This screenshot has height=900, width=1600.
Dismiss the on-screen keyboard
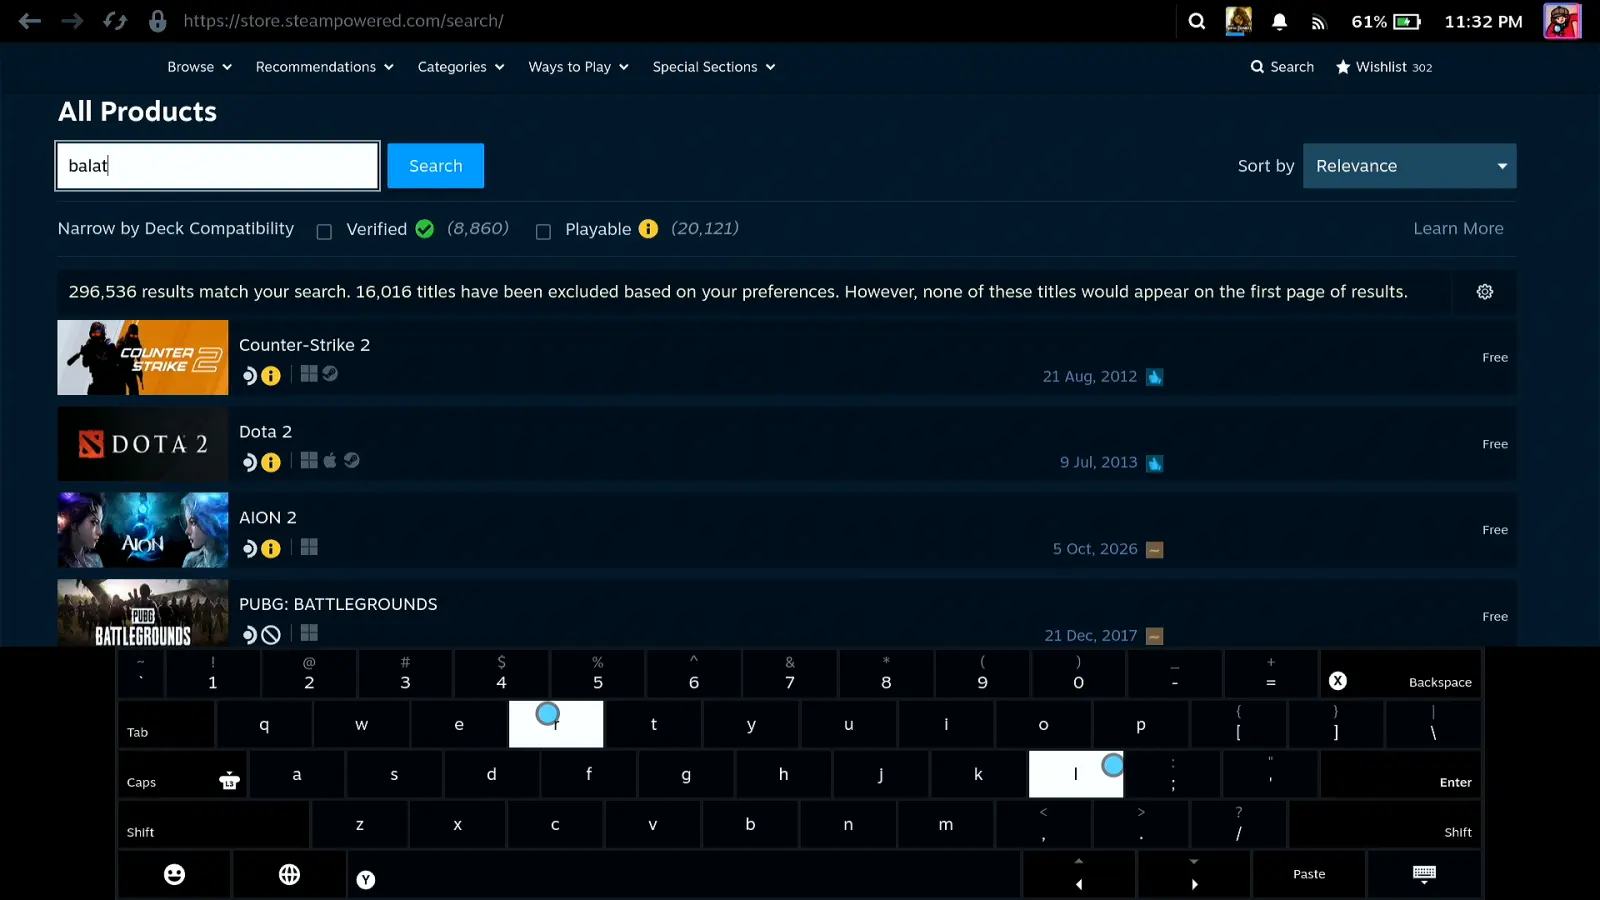pos(1424,875)
